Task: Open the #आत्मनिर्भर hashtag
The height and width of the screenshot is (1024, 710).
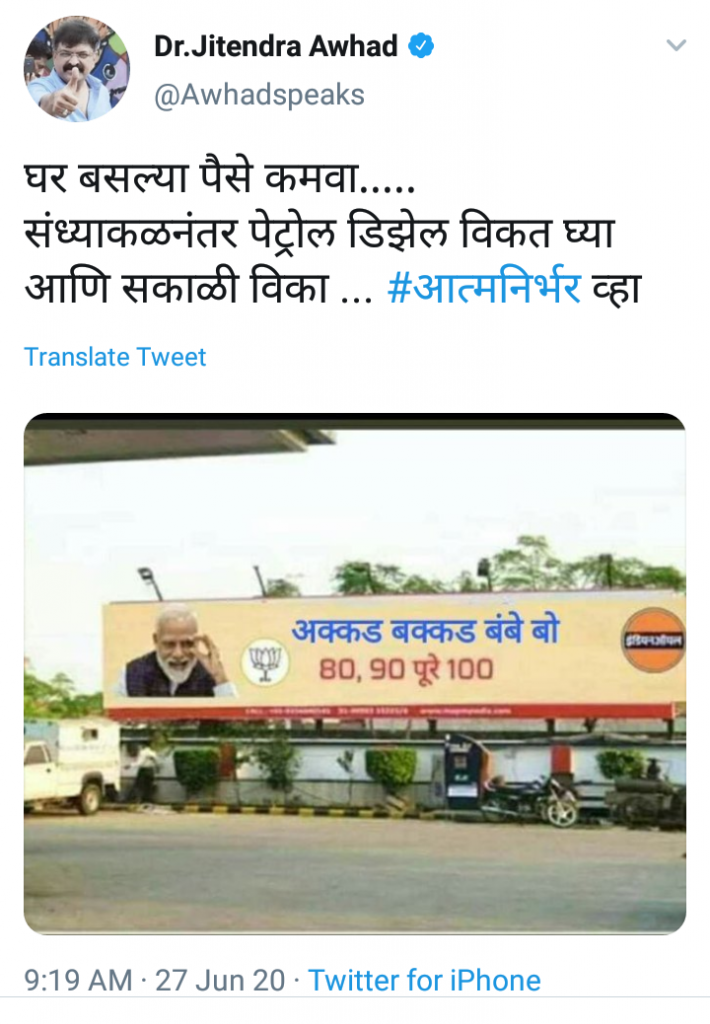Action: (483, 287)
